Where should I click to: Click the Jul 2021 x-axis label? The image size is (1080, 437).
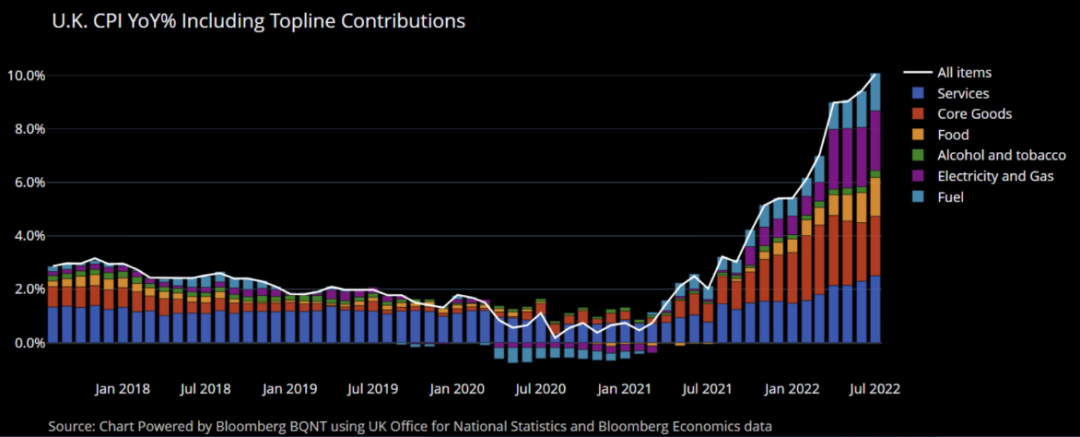[x=707, y=389]
